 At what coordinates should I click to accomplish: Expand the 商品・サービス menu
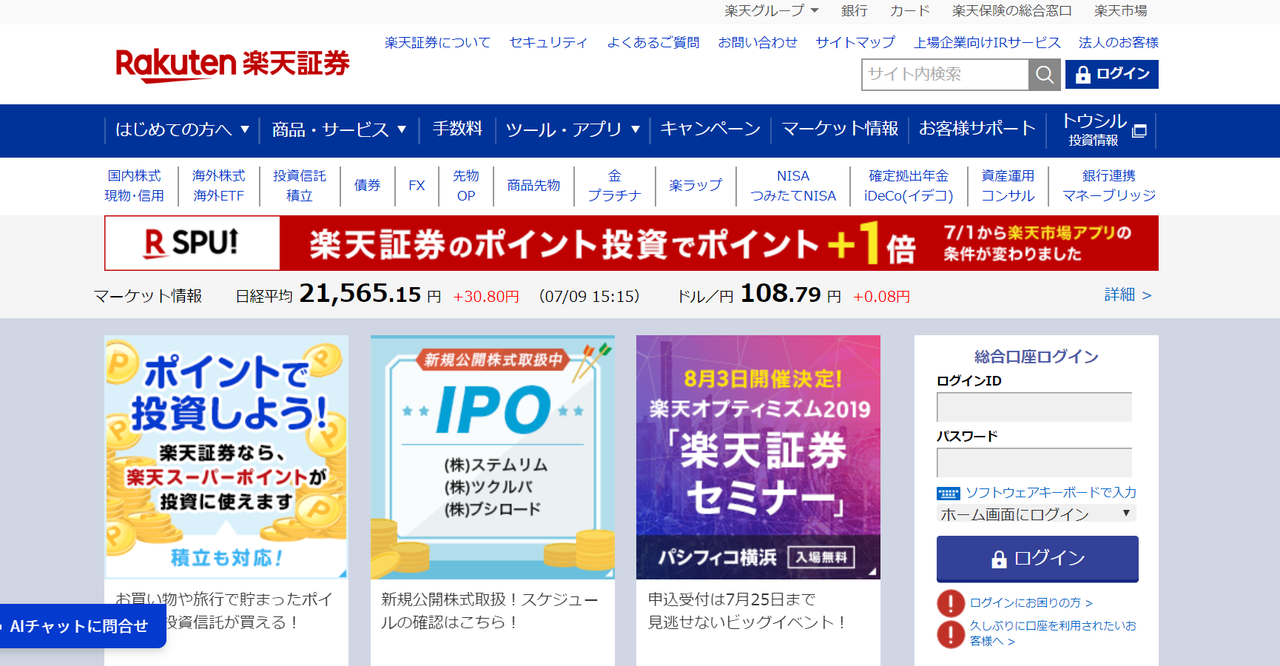340,130
